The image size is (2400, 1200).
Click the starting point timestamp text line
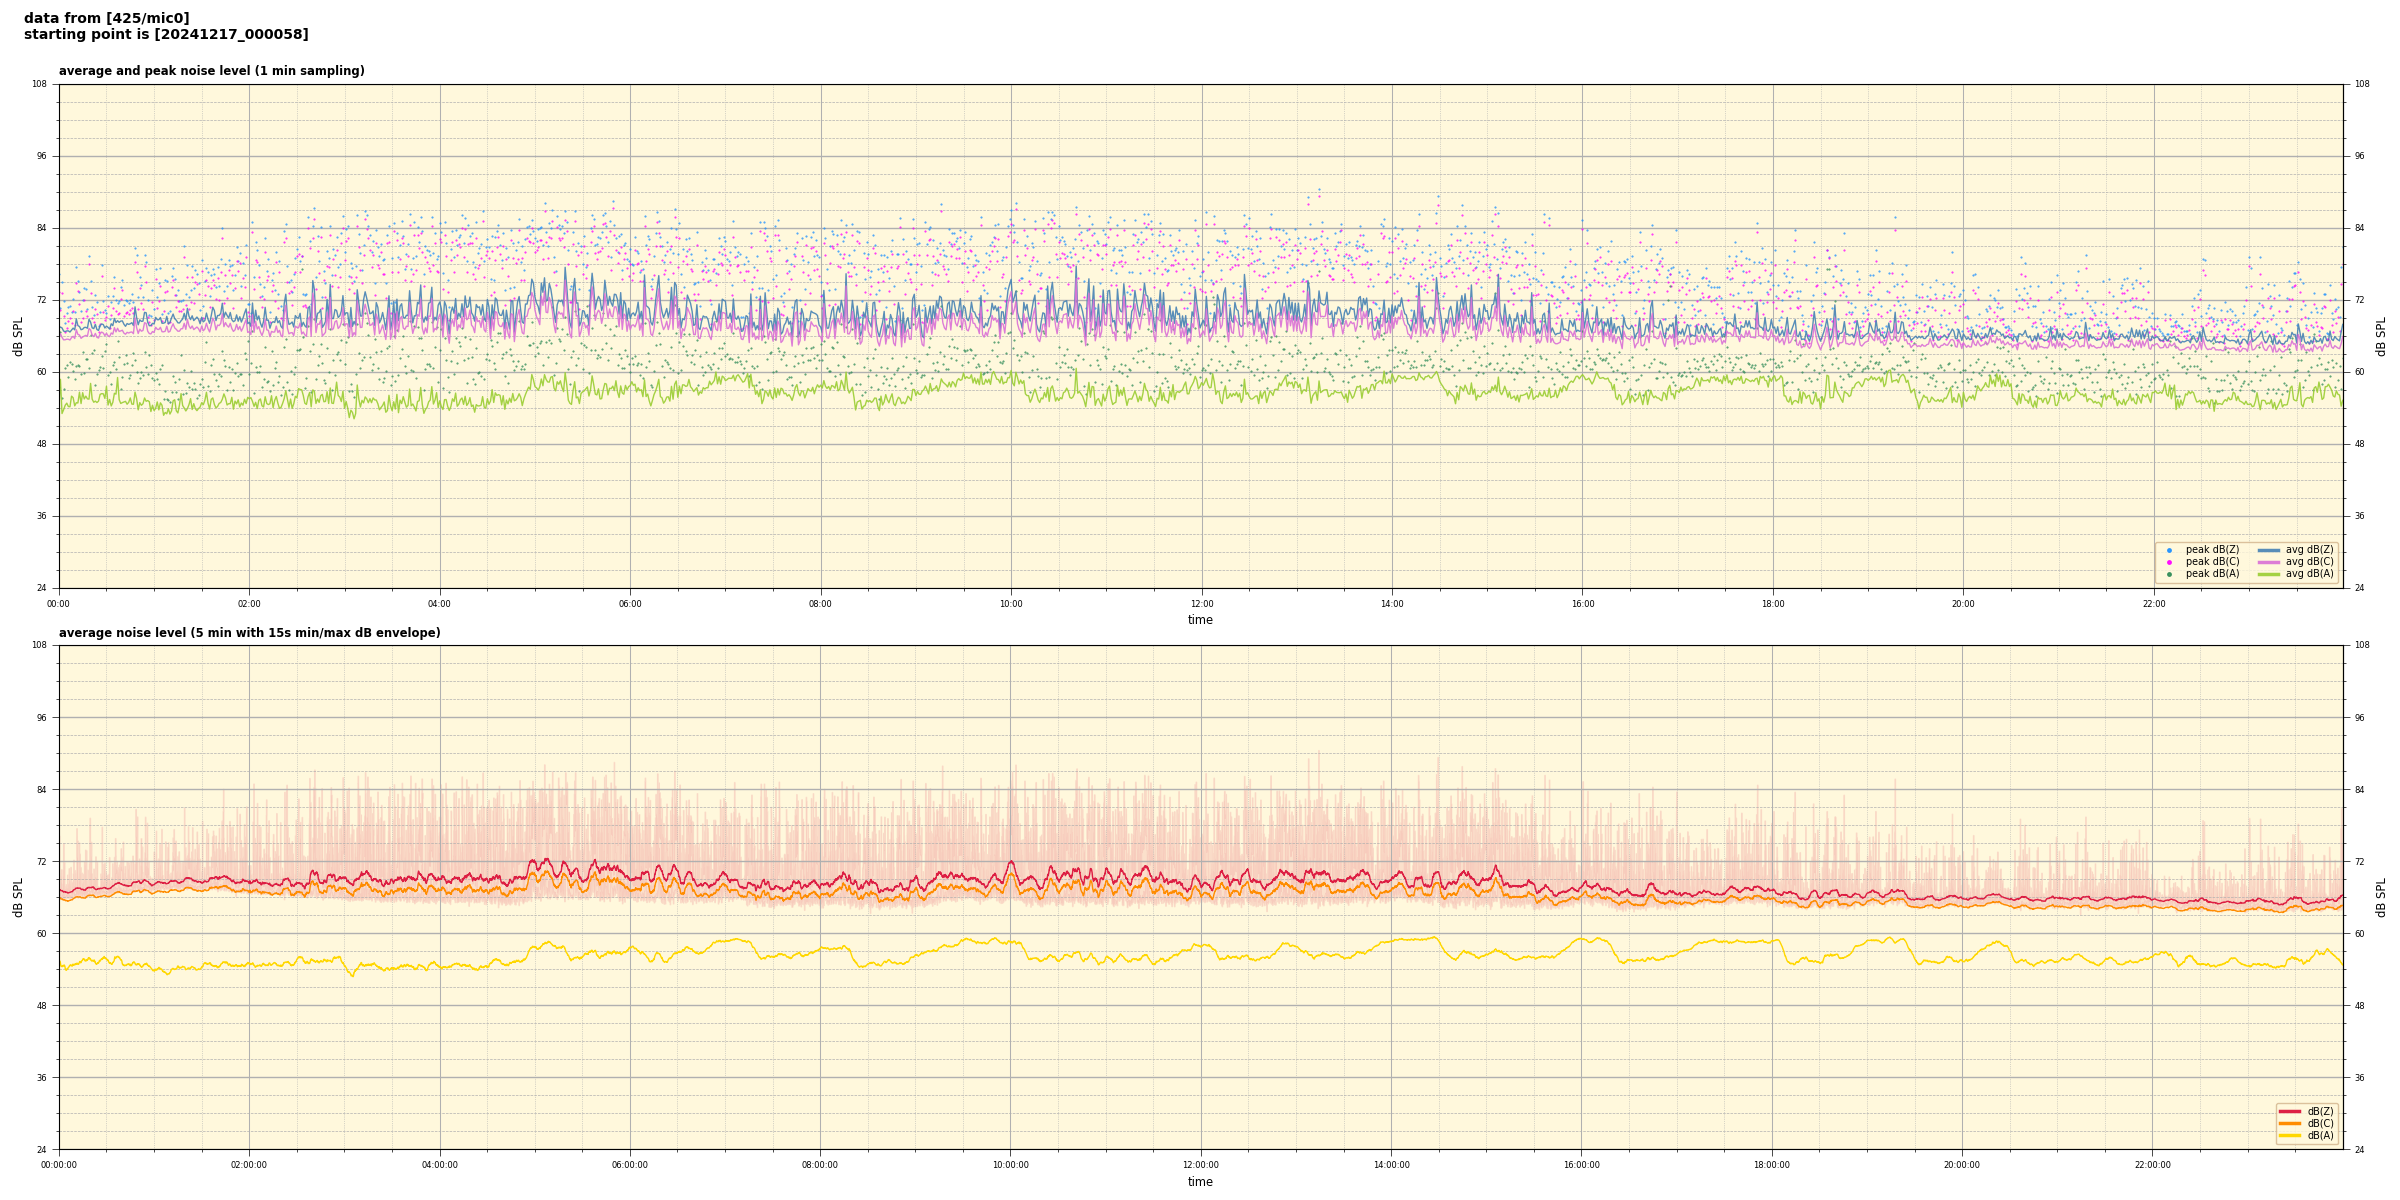pos(166,35)
